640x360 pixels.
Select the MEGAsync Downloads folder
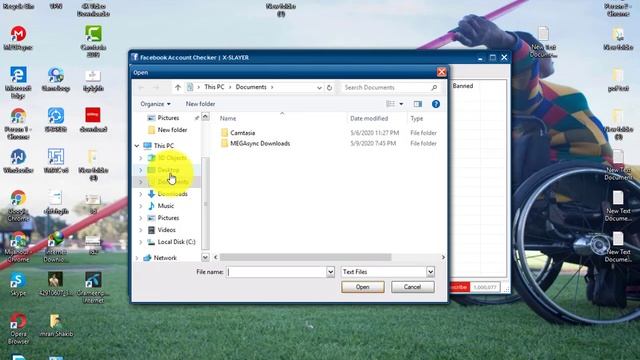[260, 144]
